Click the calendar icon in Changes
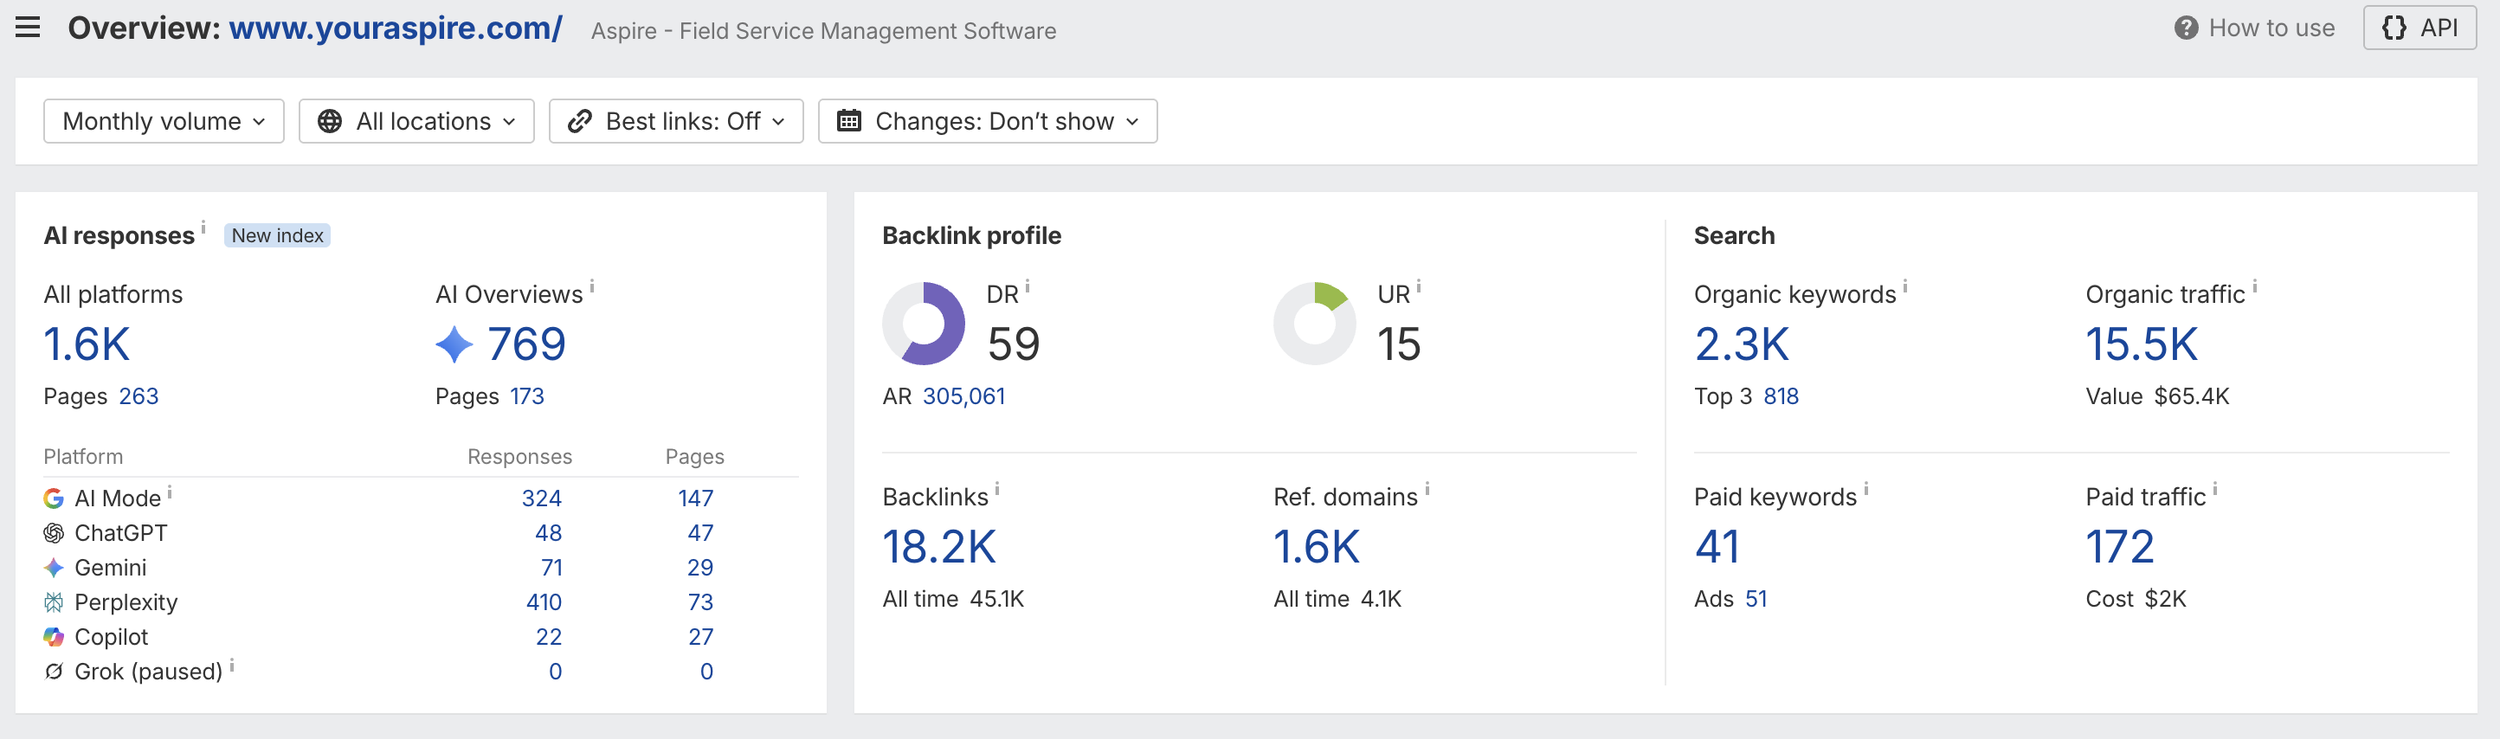This screenshot has height=739, width=2500. click(849, 121)
